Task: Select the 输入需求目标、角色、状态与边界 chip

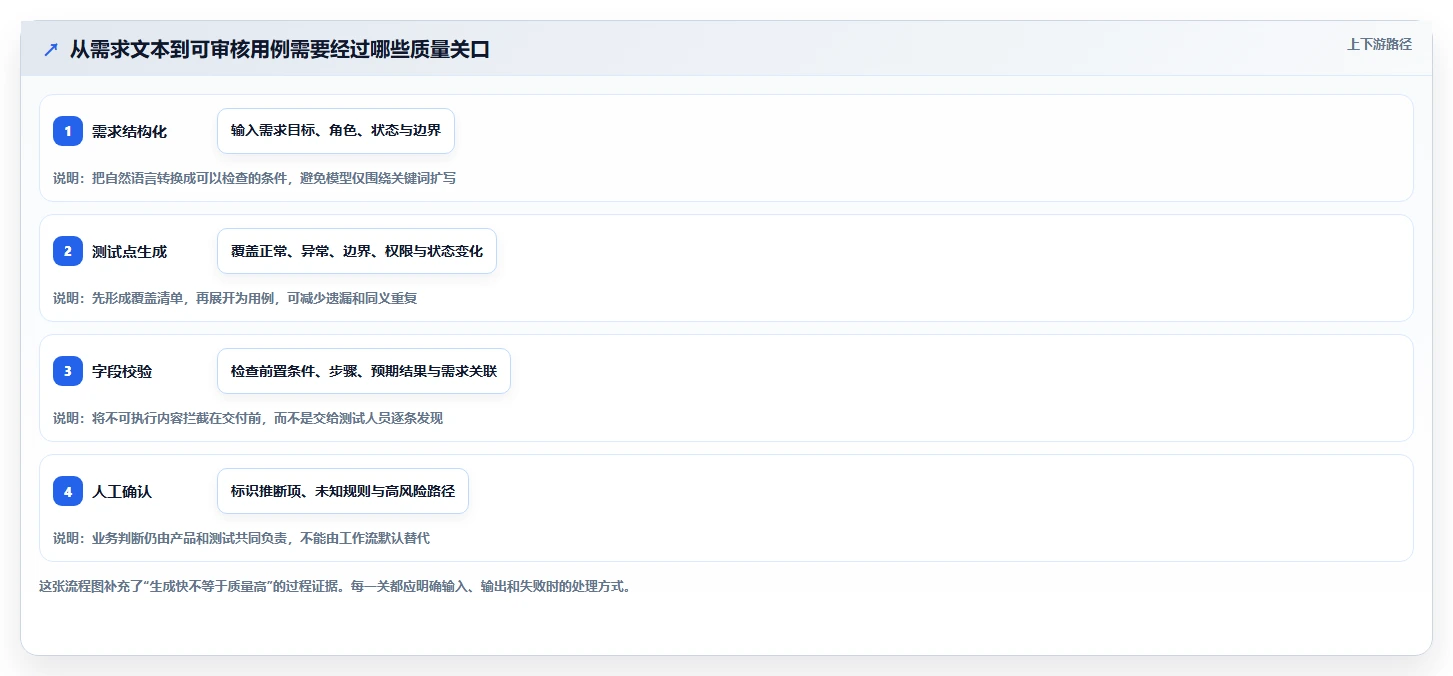Action: click(336, 131)
